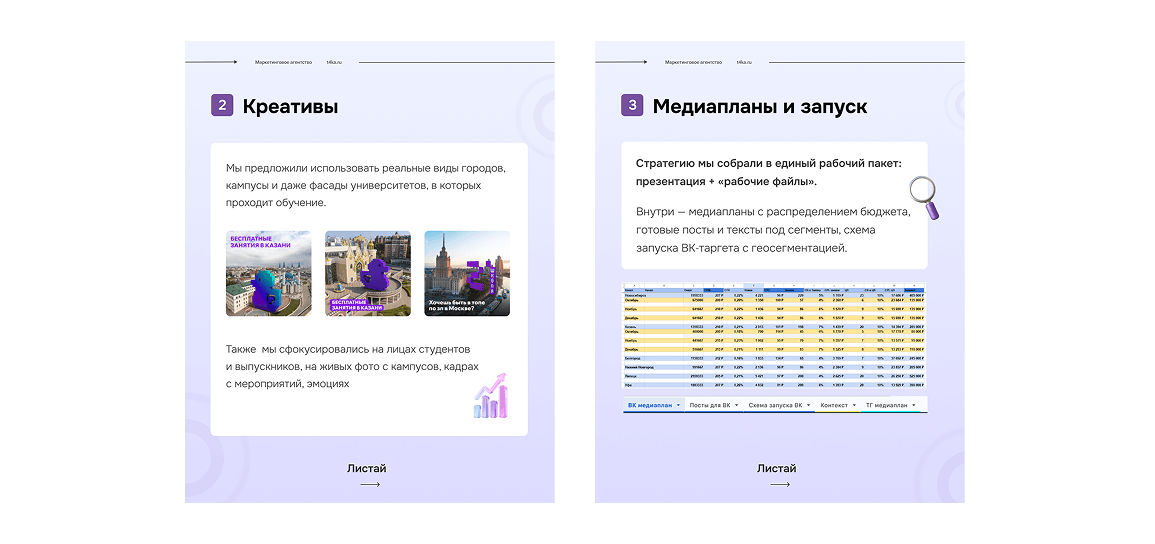
Task: Select the Белгород row in the spreadsheet
Action: (x=774, y=358)
